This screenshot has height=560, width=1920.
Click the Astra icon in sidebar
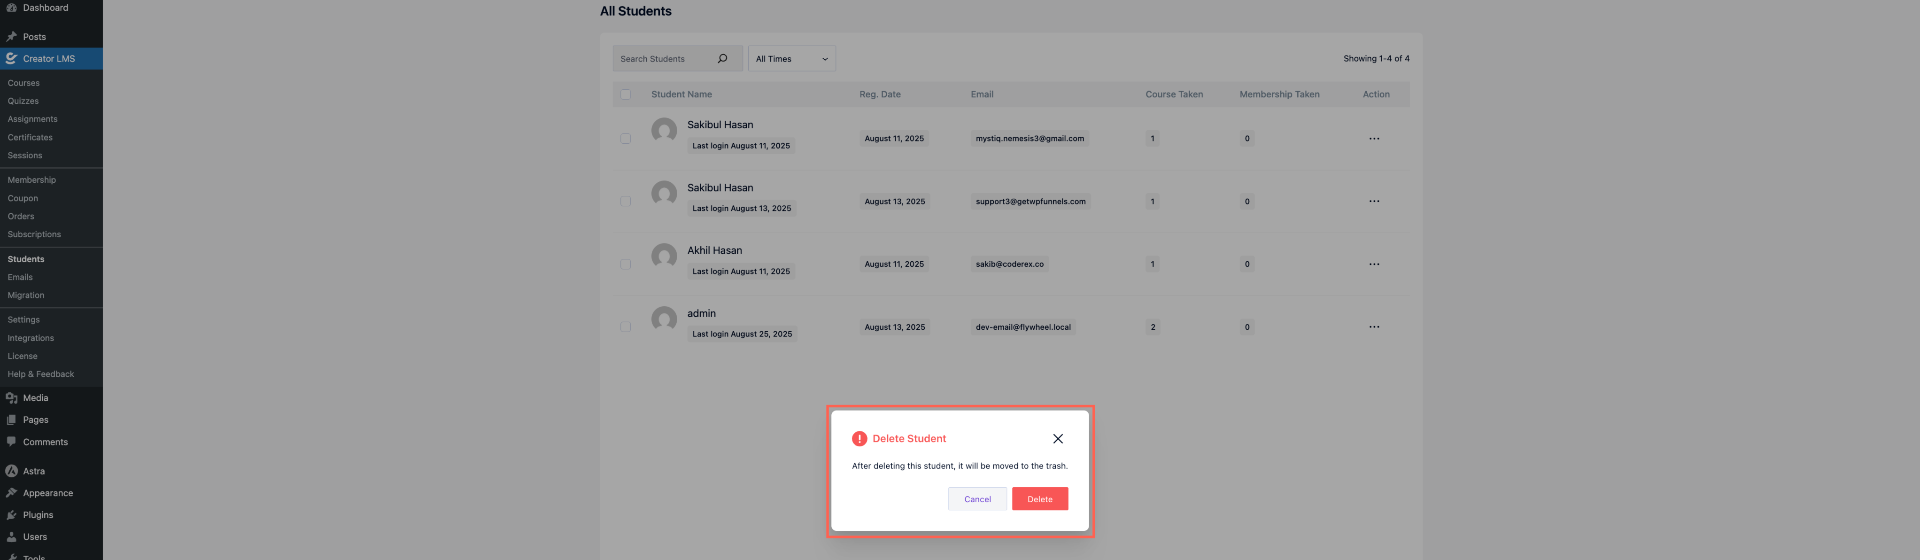click(x=11, y=471)
